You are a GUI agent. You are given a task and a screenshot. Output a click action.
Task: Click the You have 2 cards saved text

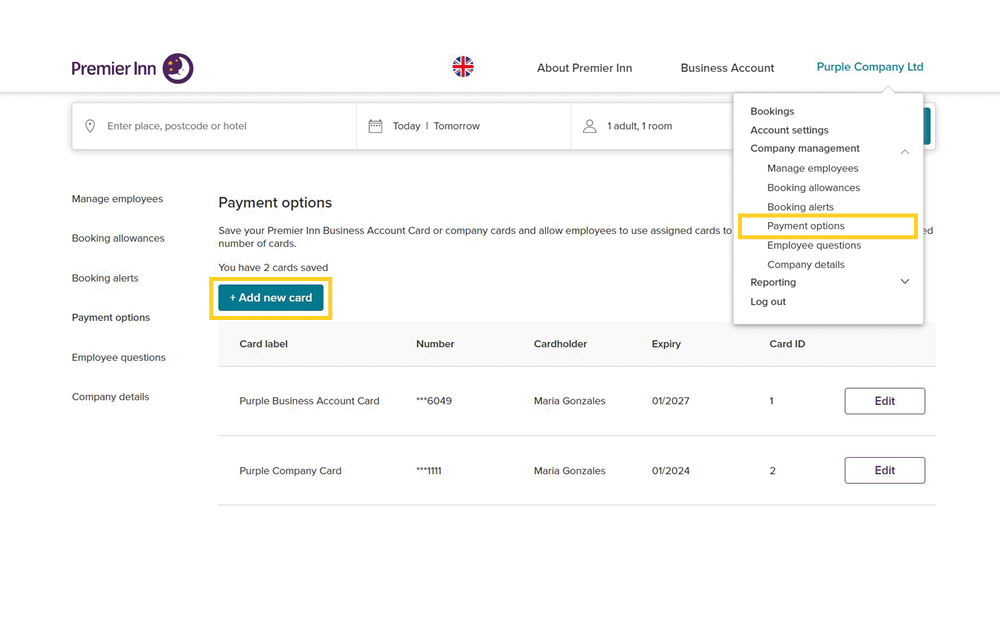[x=273, y=268]
